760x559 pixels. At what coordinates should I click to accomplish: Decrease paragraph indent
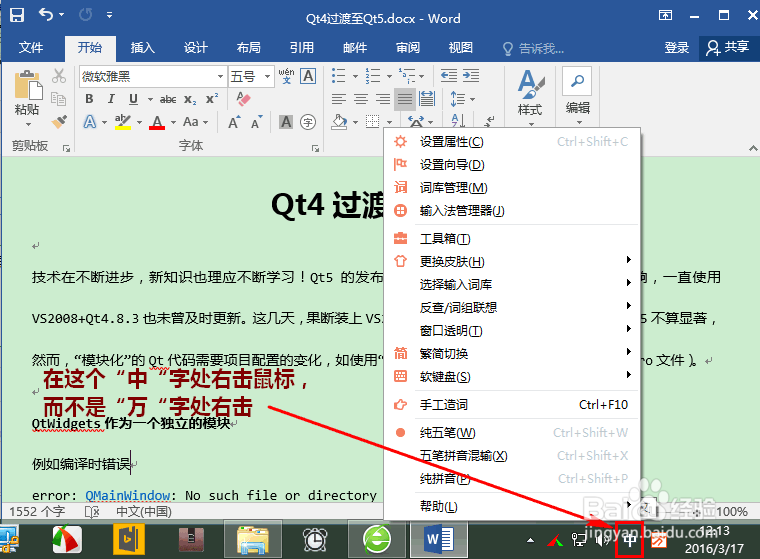coord(449,75)
